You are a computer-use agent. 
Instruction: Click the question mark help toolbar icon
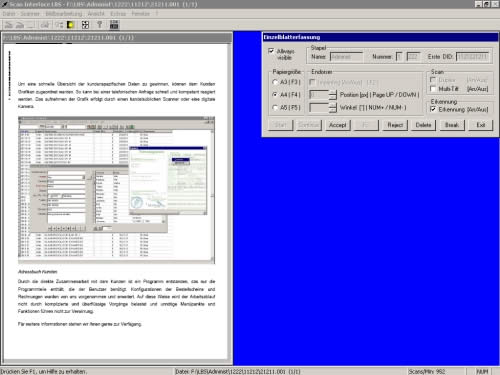99,25
